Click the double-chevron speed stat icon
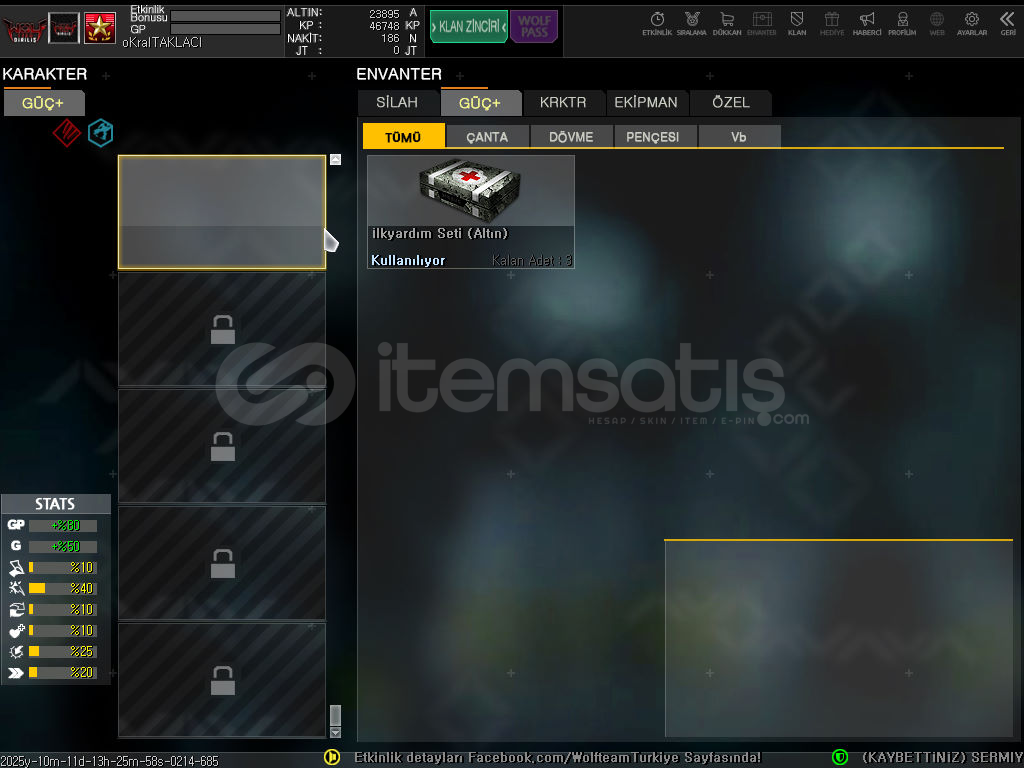This screenshot has height=768, width=1024. pos(16,673)
